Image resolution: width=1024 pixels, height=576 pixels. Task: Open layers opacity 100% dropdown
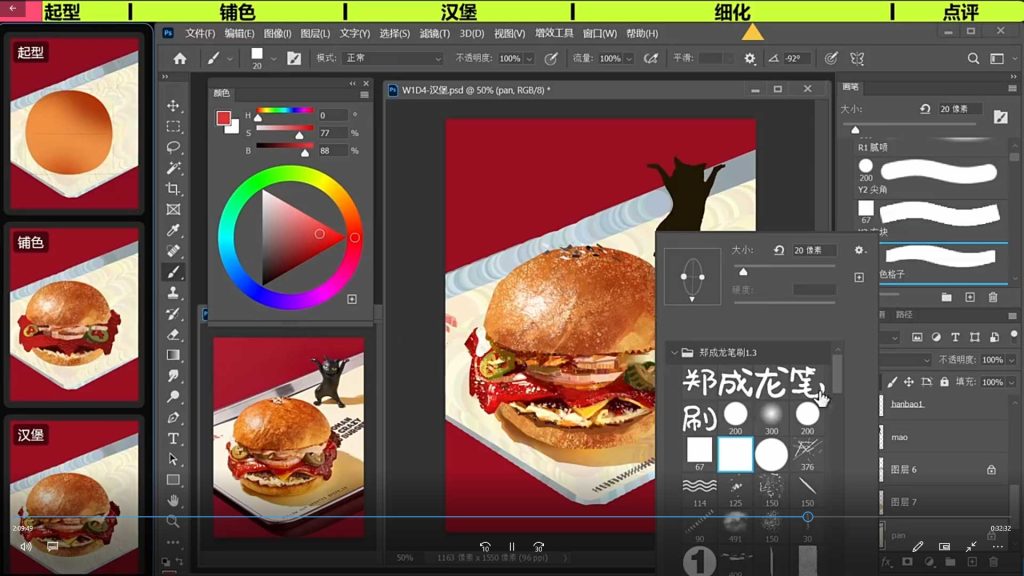pos(1012,360)
